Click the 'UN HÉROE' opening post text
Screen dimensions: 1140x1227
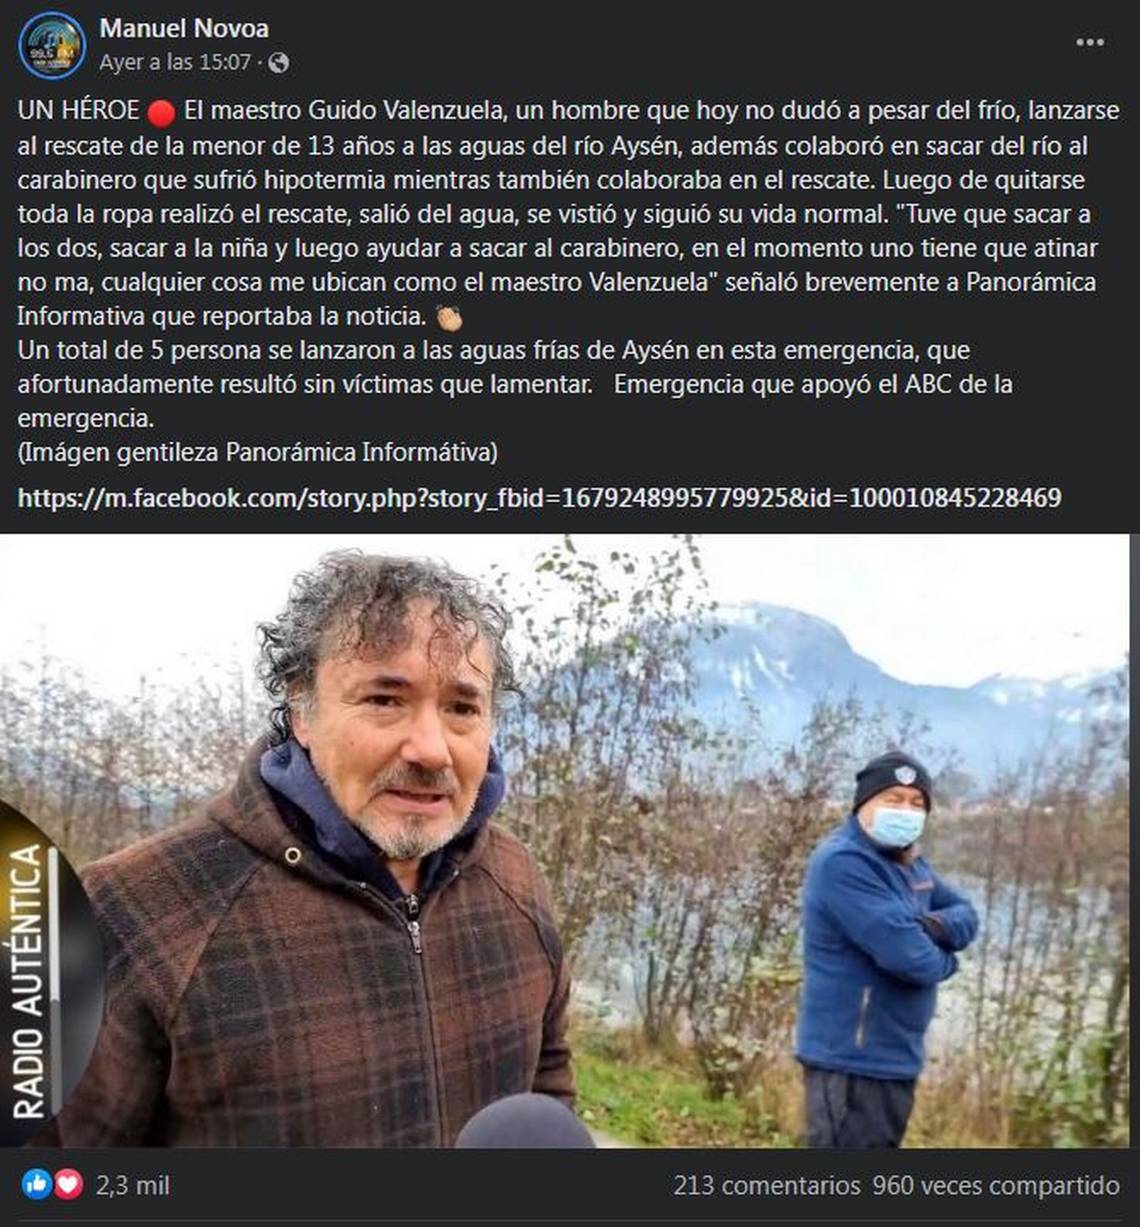[78, 111]
